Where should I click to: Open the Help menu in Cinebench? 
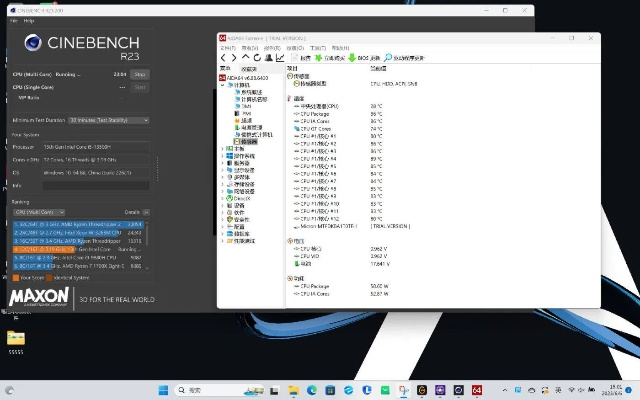29,20
